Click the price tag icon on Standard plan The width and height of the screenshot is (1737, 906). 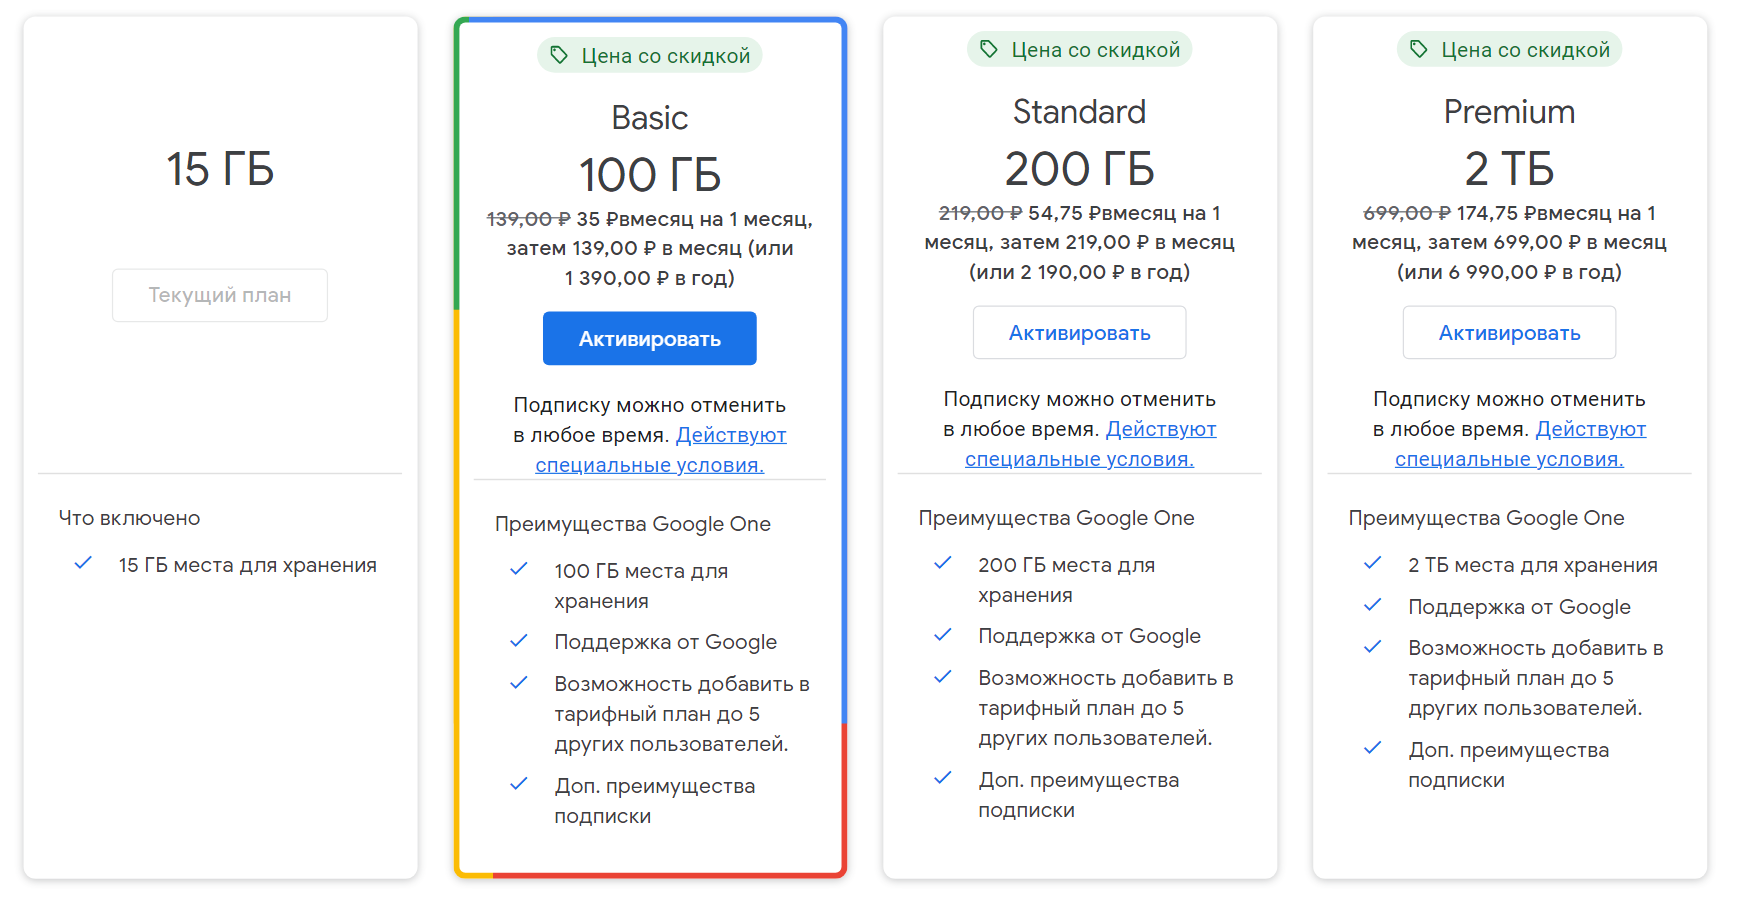point(989,49)
